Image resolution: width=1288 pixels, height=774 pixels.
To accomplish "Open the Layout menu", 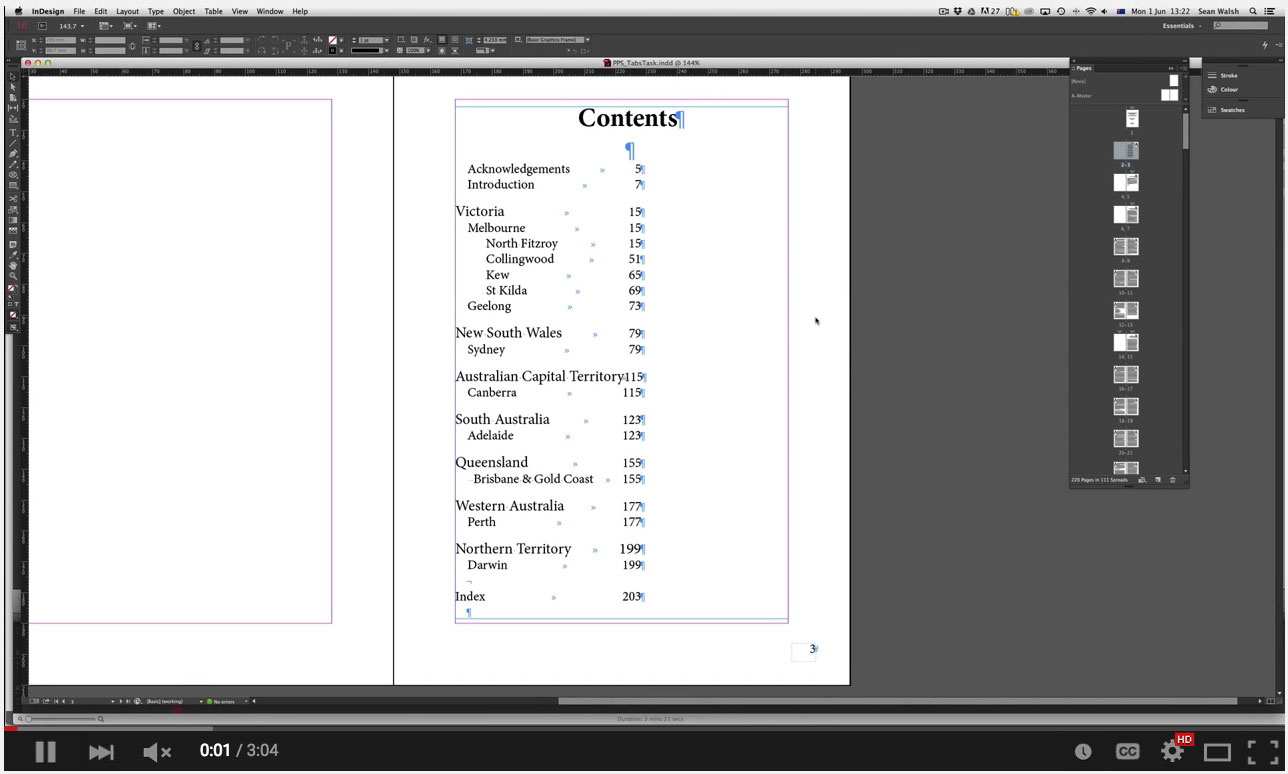I will tap(127, 11).
